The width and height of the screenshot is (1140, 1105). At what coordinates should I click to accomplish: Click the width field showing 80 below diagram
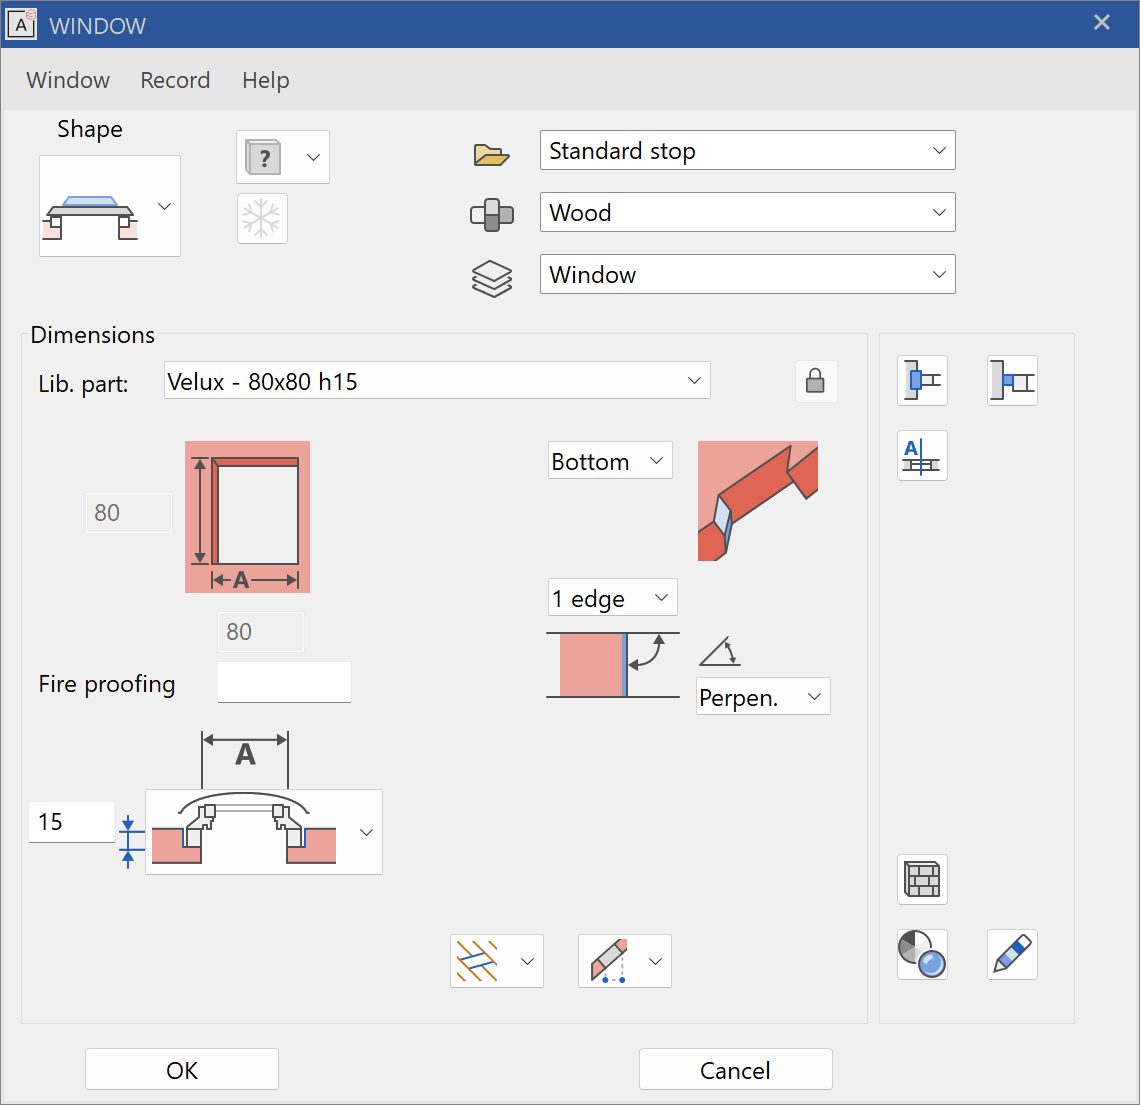coord(260,632)
